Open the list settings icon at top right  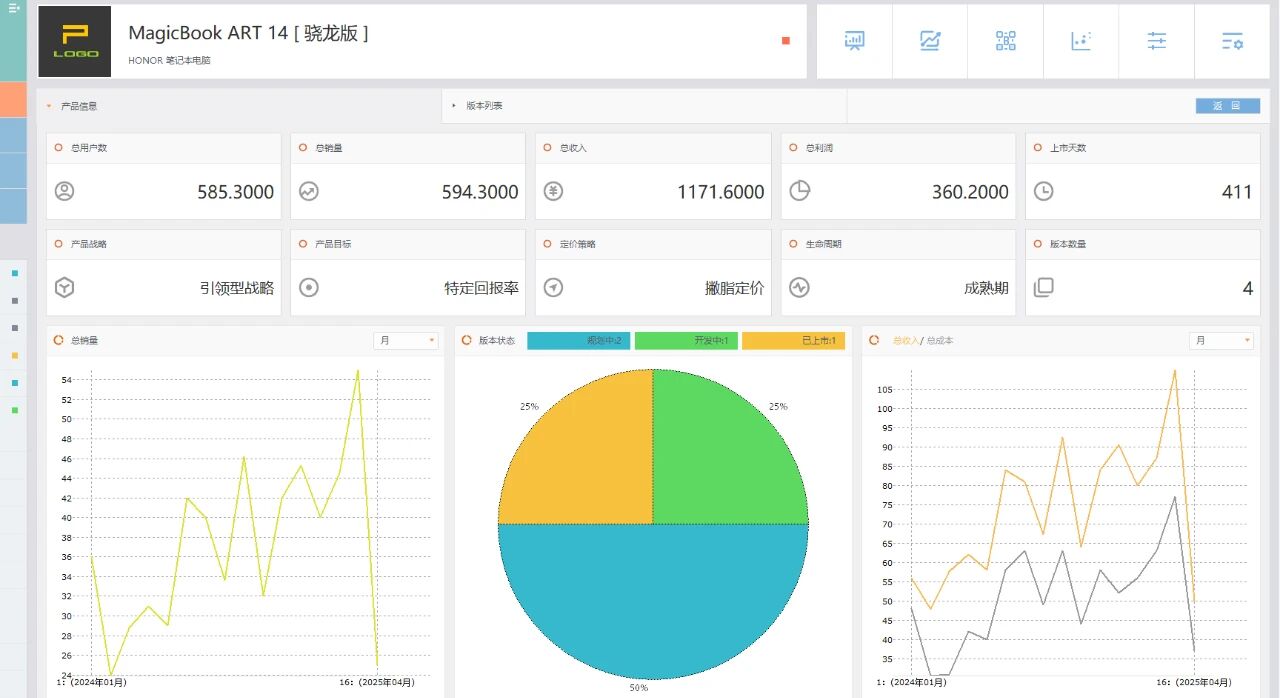tap(1232, 41)
